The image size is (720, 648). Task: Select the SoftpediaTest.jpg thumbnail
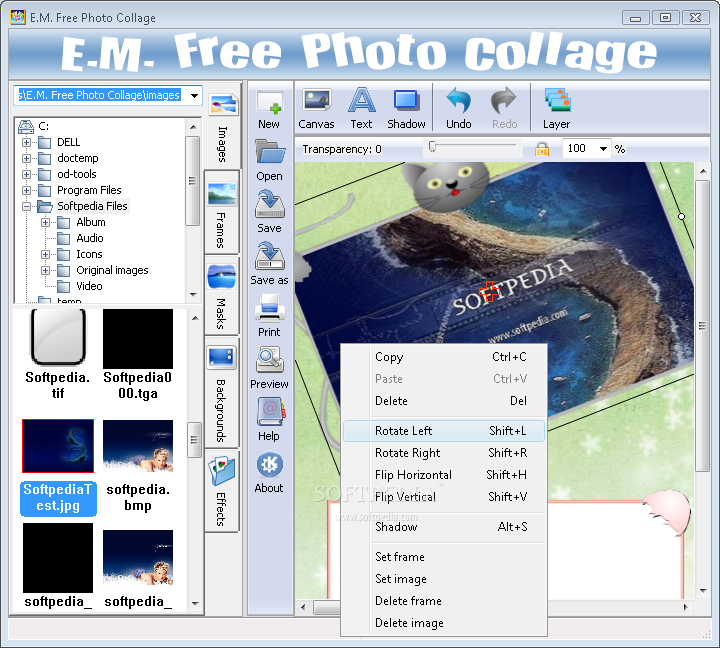coord(58,446)
